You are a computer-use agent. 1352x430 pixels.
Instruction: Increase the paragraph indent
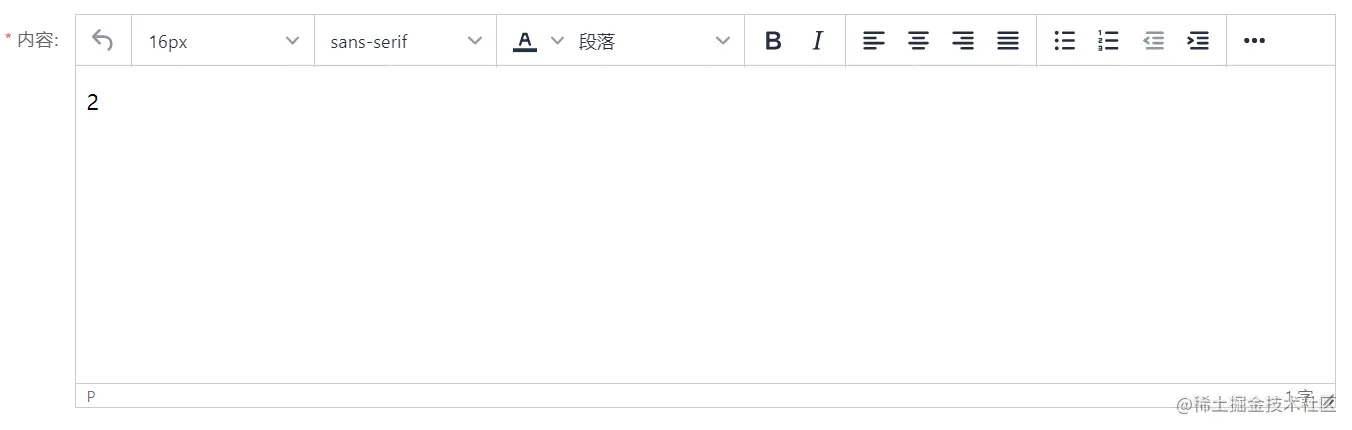pos(1198,41)
